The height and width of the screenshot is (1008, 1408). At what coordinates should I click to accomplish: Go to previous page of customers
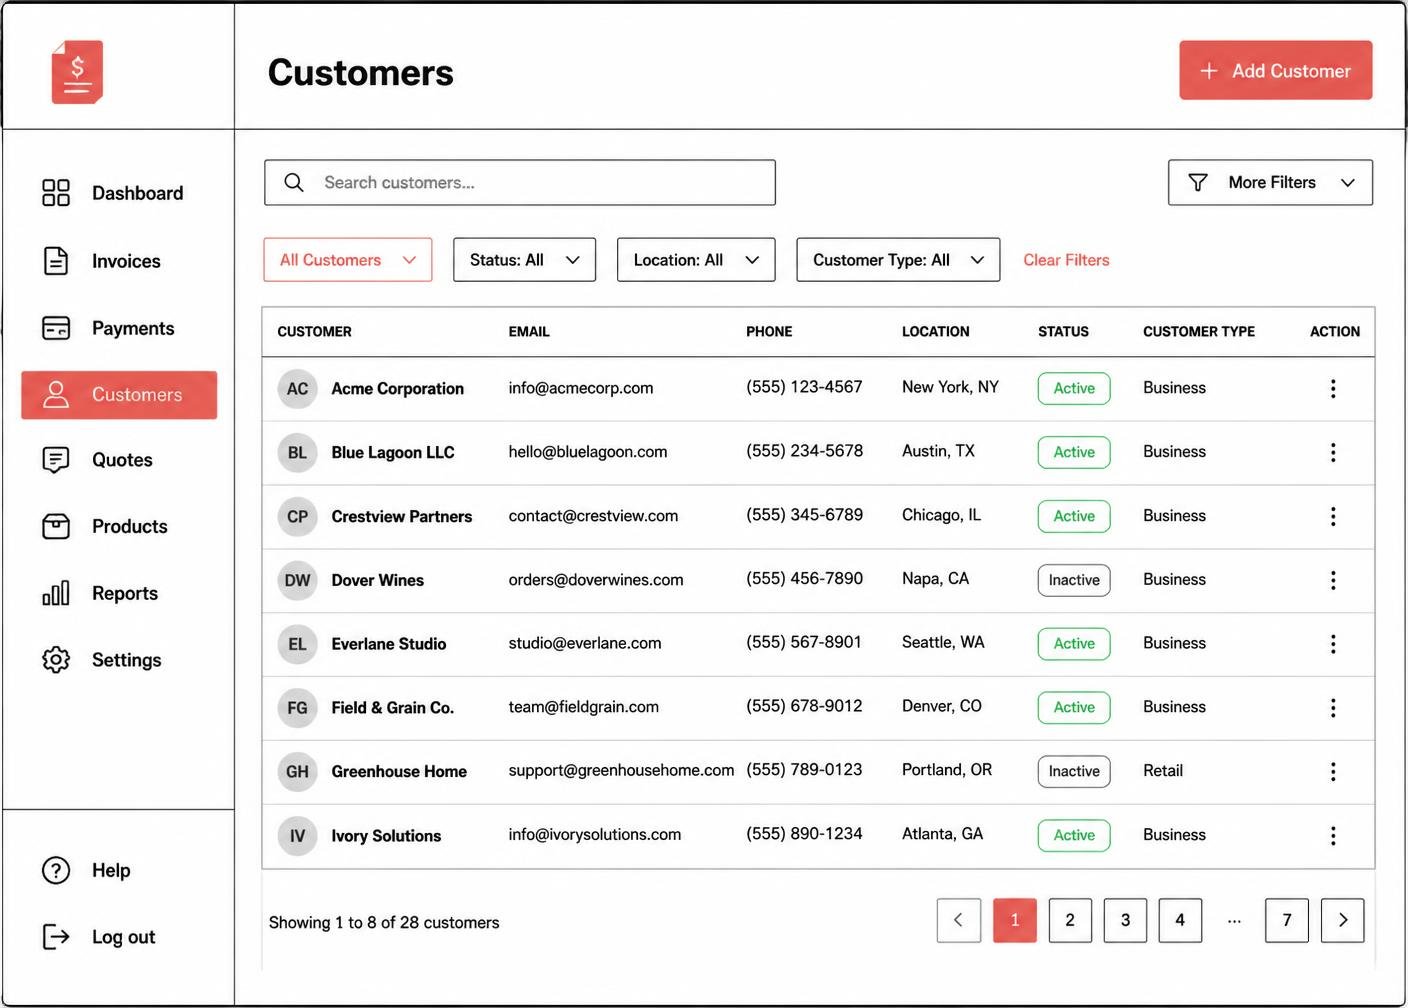(x=958, y=920)
